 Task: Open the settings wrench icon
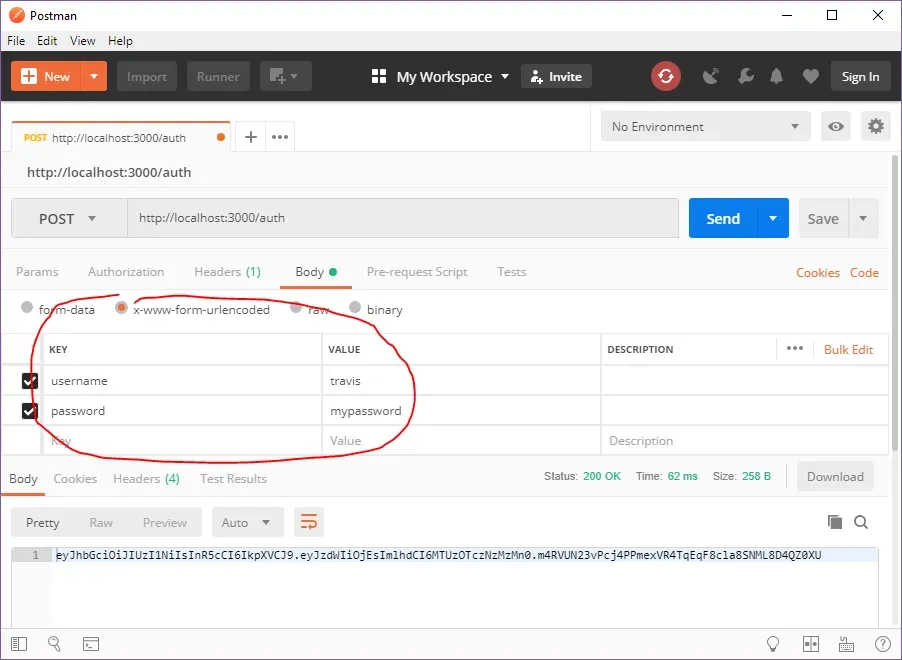tap(745, 76)
